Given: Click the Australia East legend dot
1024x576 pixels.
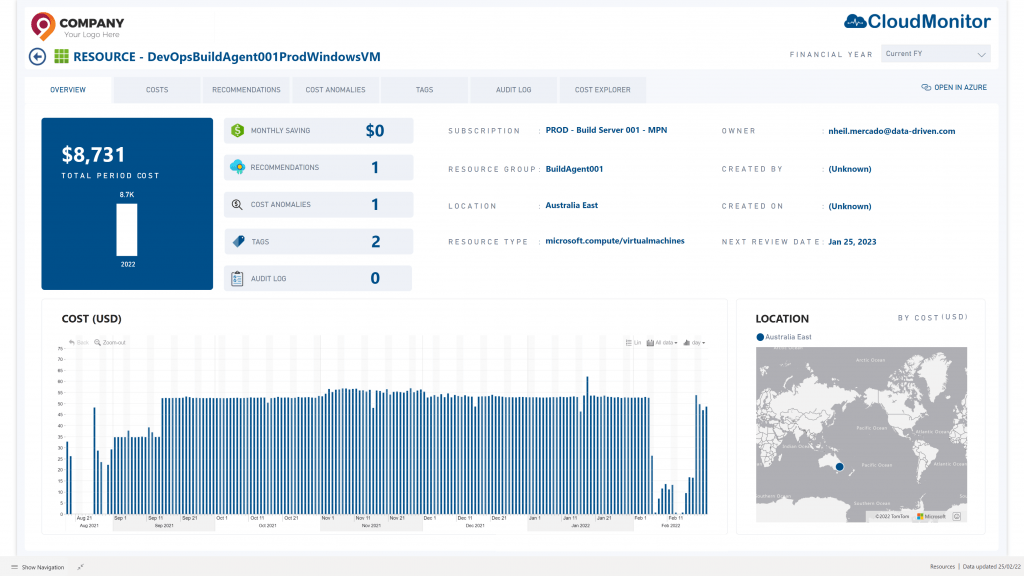Looking at the screenshot, I should tap(760, 337).
